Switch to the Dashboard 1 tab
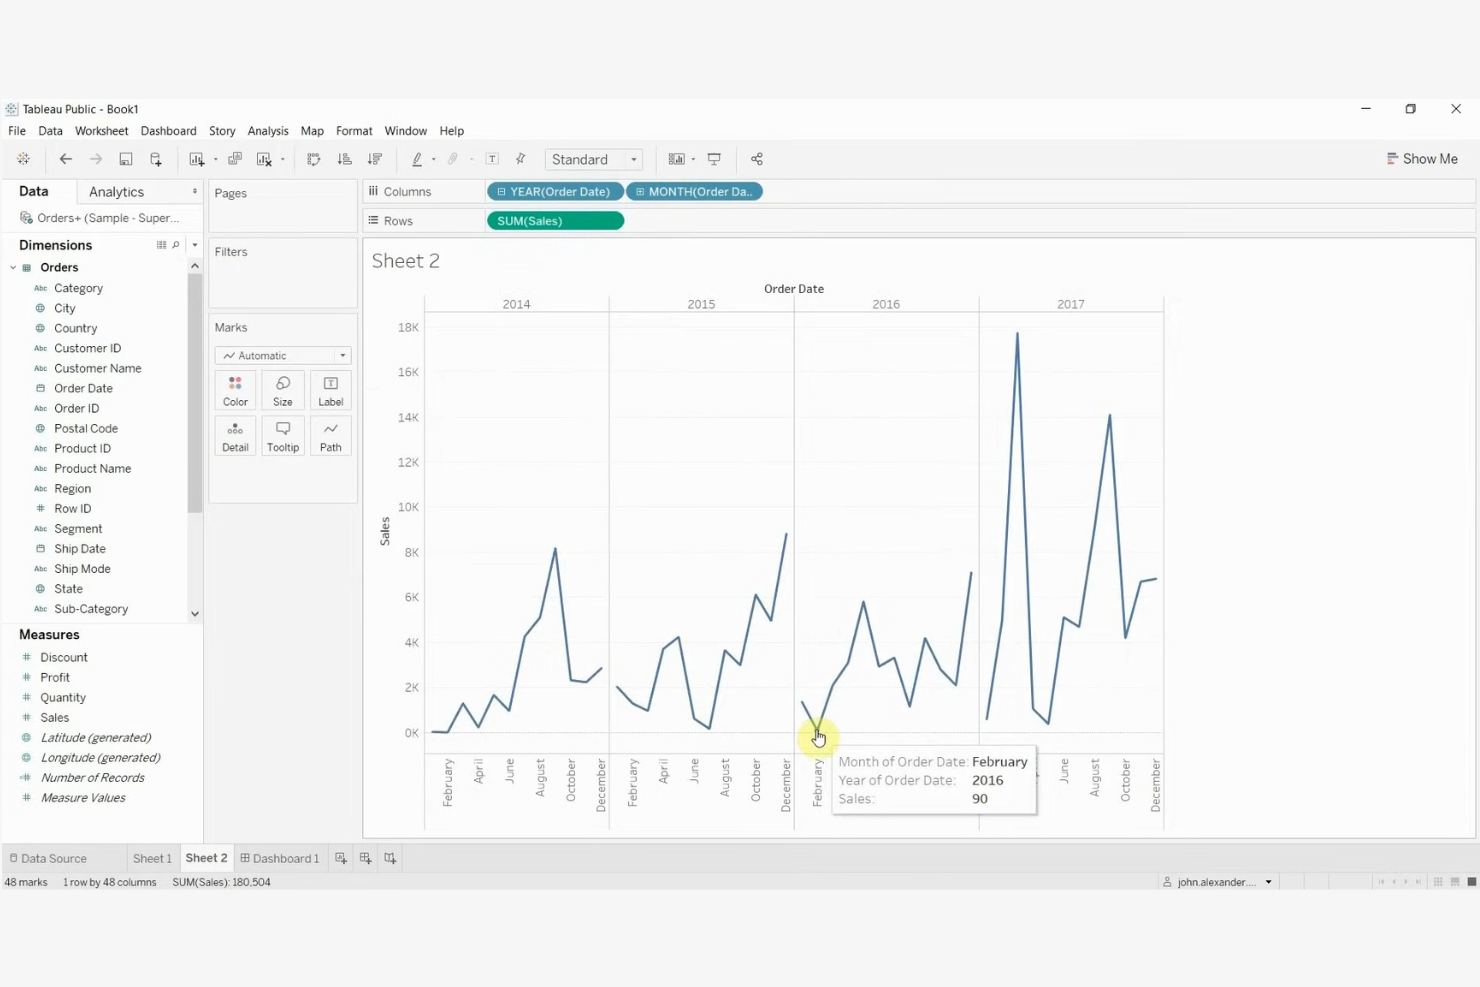 point(280,857)
